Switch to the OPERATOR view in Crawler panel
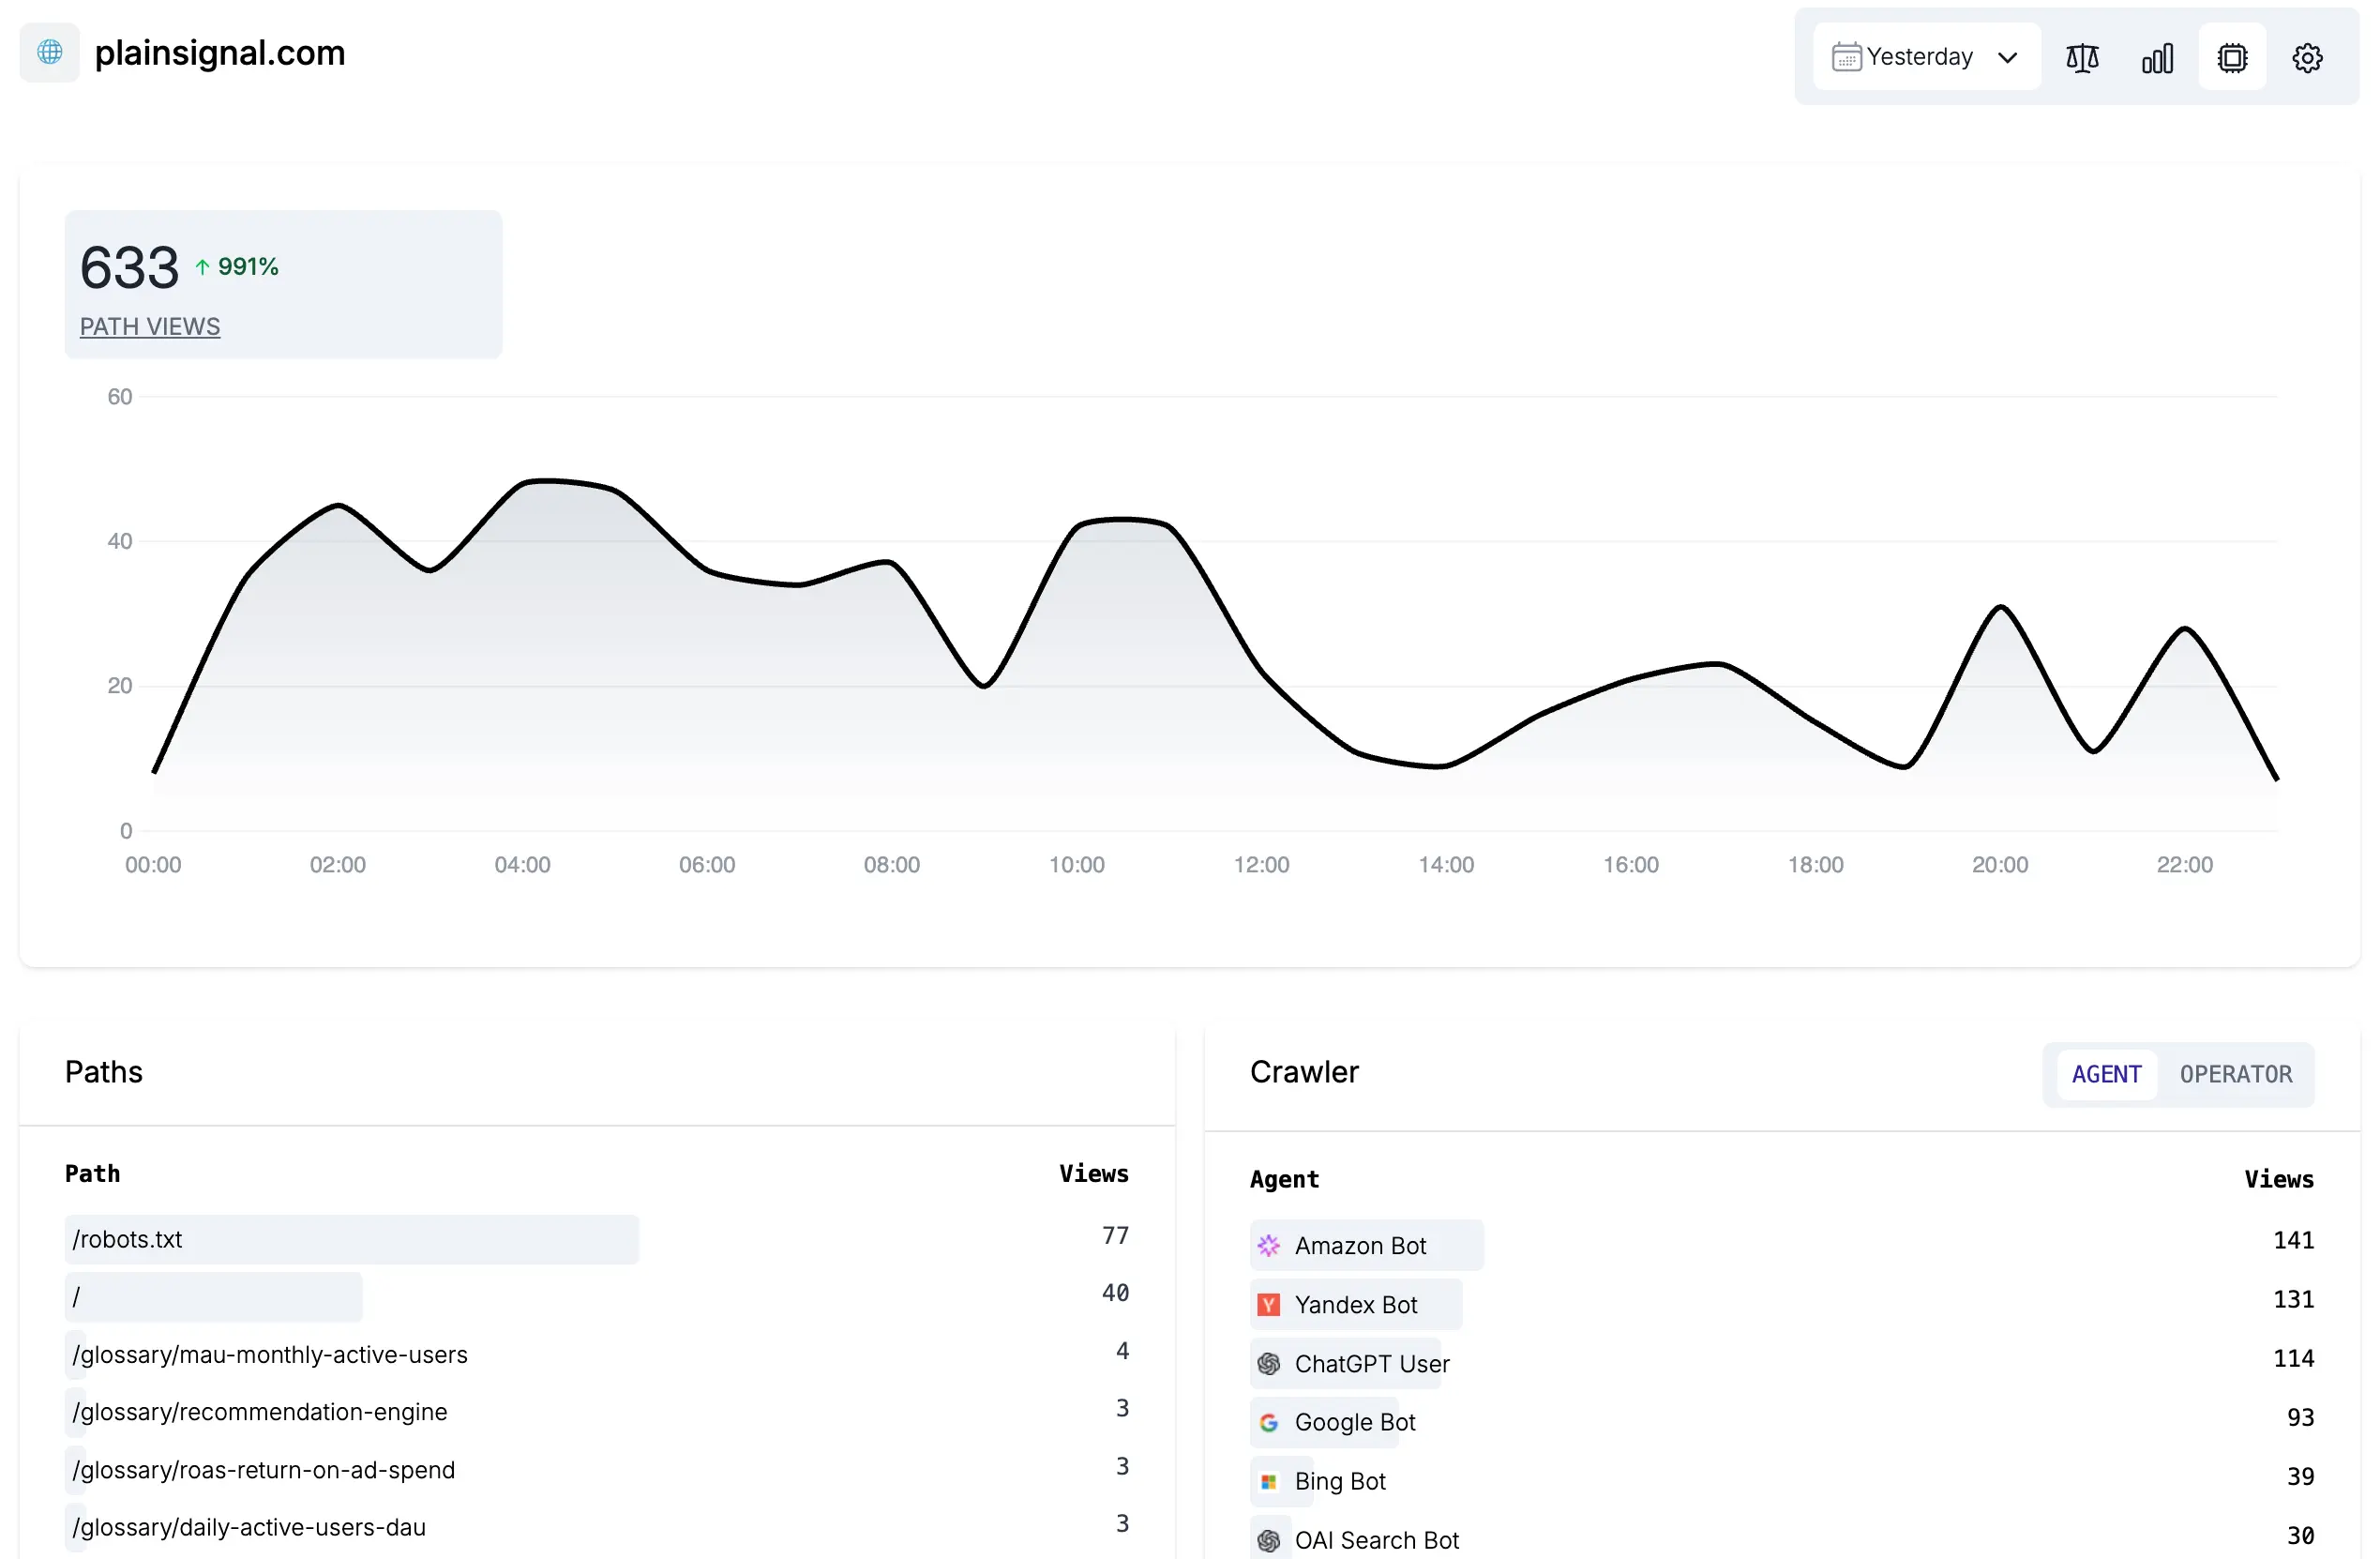Screen dimensions: 2380x1559 point(2237,1074)
